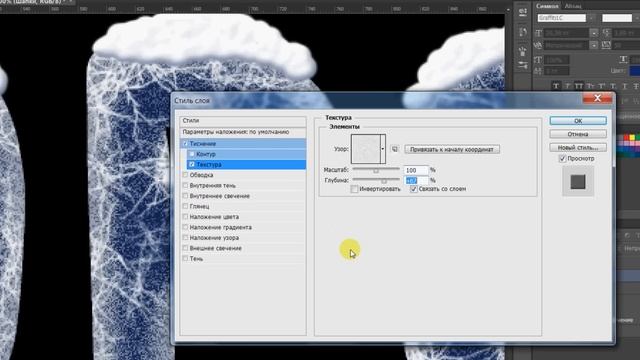Select Стили at top of effects list

tap(243, 121)
